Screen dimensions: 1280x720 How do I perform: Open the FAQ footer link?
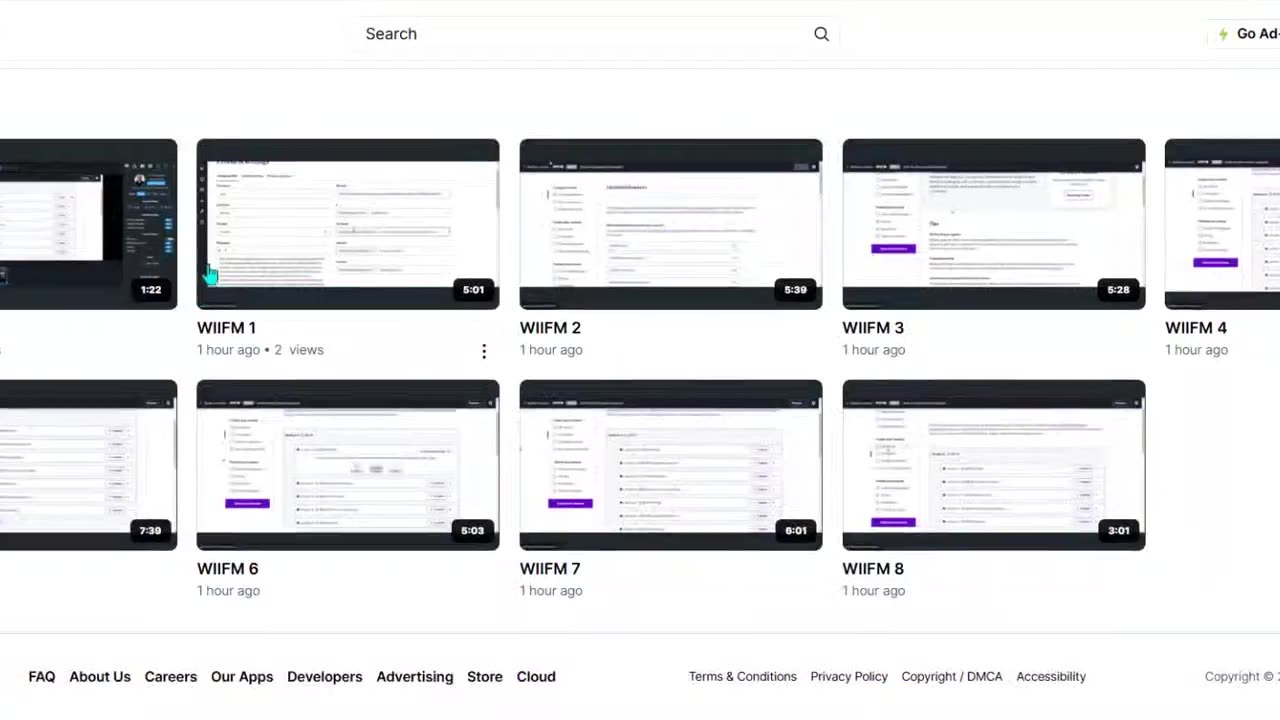(42, 677)
